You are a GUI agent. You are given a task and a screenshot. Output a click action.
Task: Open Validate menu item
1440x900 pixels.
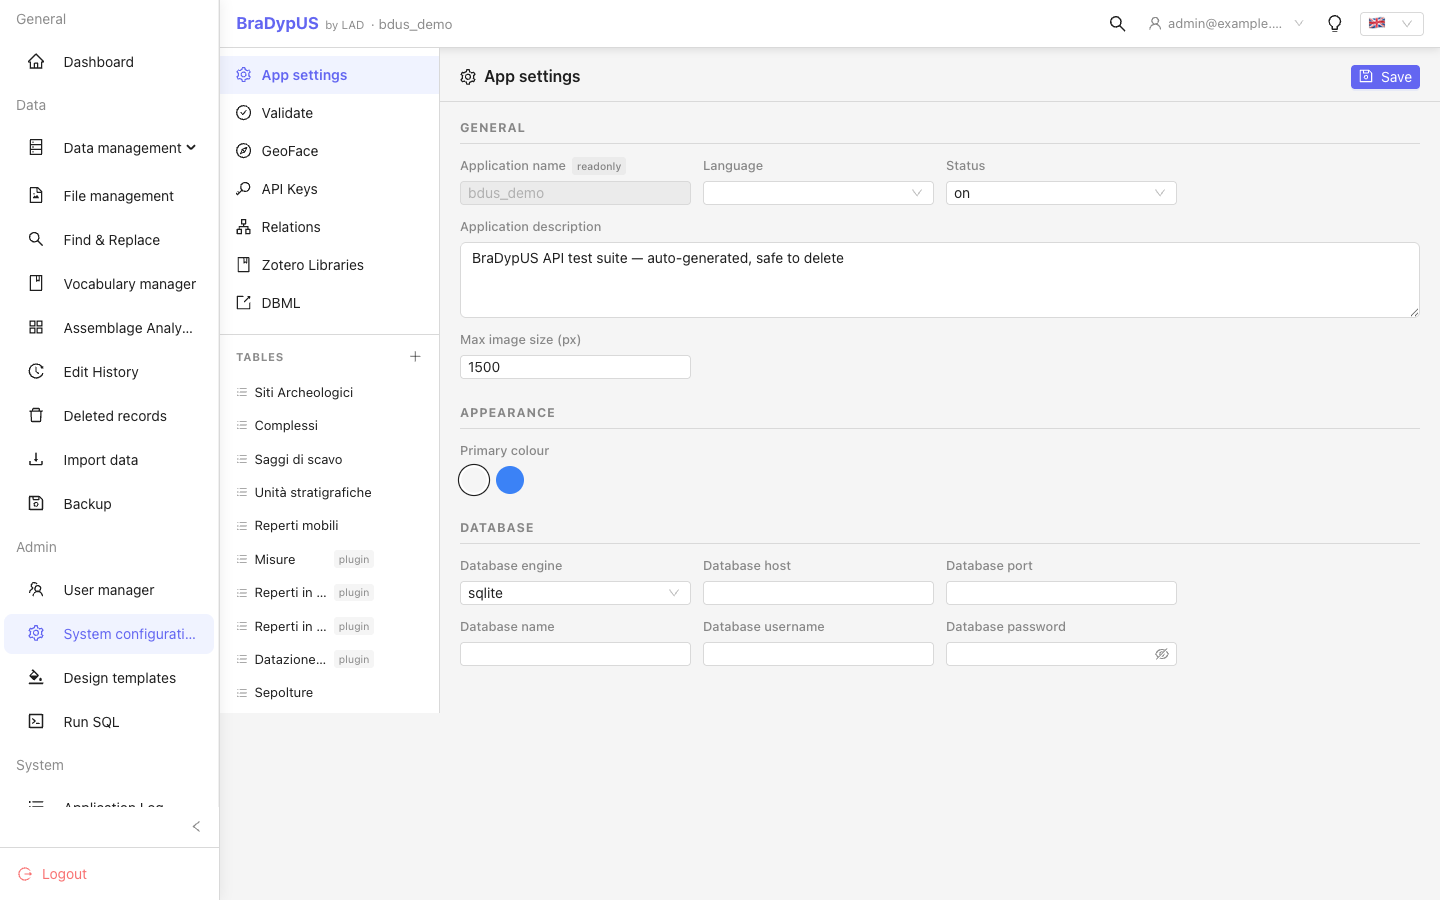(x=329, y=113)
